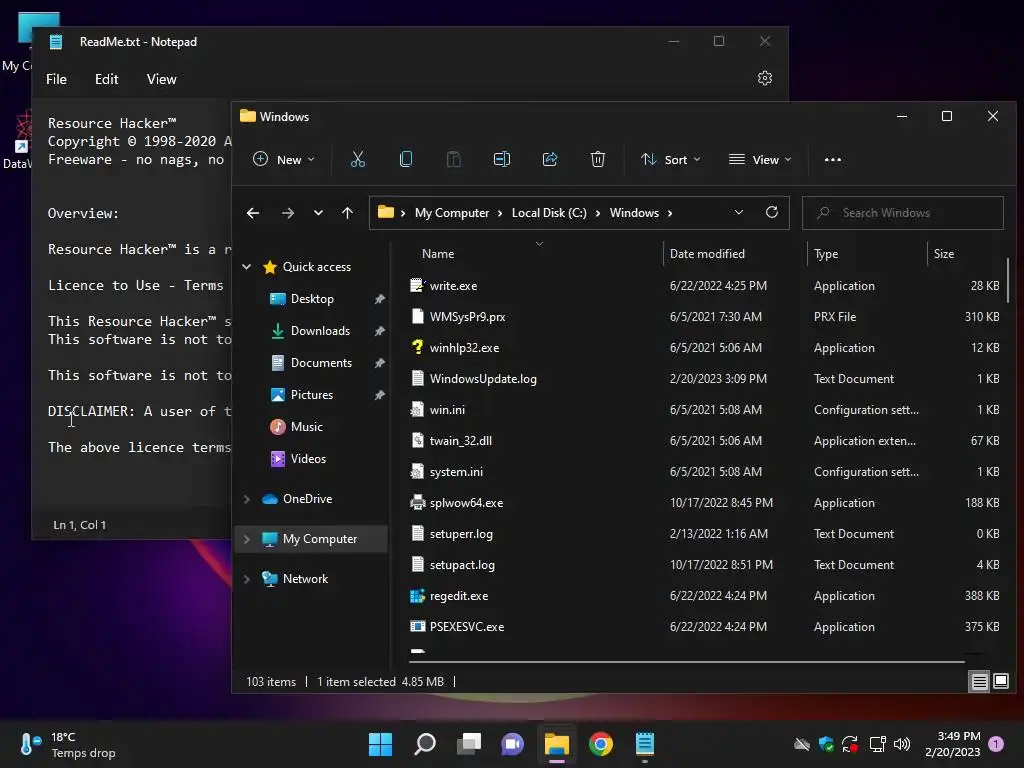This screenshot has width=1024, height=768.
Task: Expand the Network tree node
Action: tap(247, 579)
